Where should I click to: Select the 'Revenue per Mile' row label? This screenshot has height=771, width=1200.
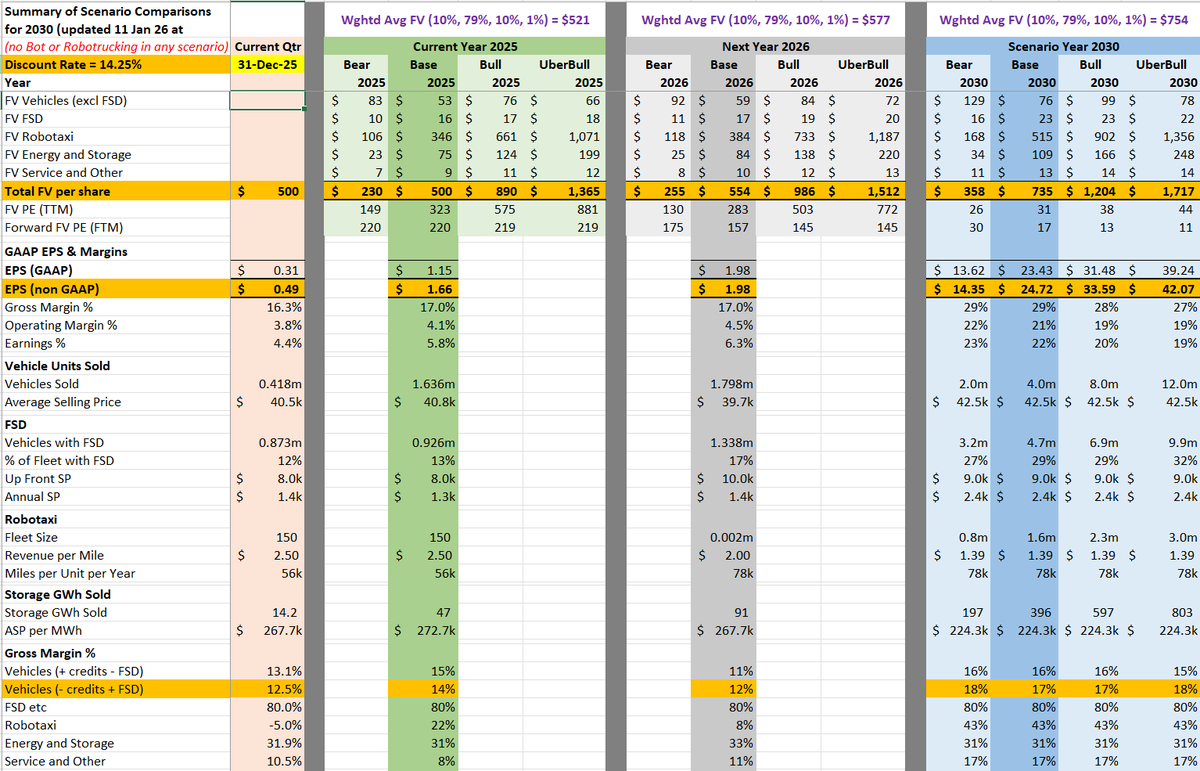click(x=54, y=555)
